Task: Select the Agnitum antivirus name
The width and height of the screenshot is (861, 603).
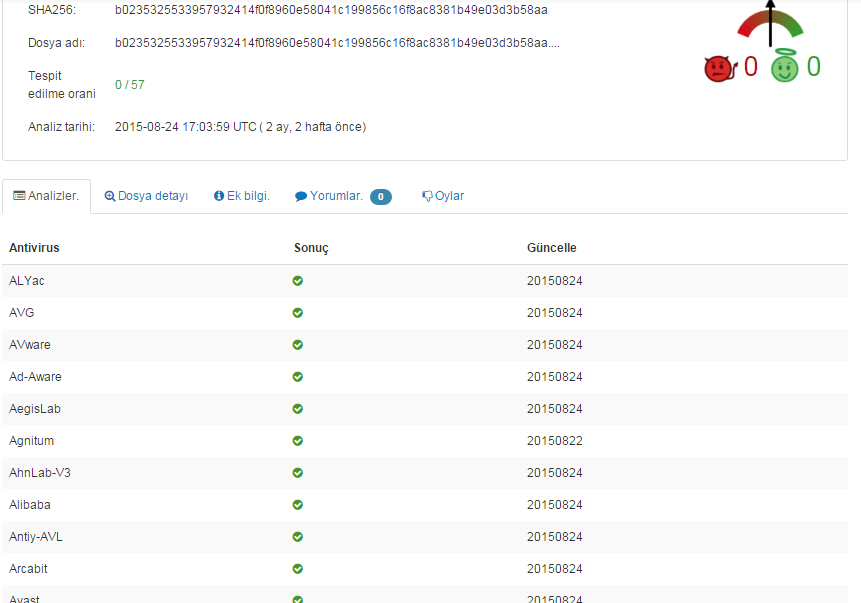Action: tap(31, 440)
